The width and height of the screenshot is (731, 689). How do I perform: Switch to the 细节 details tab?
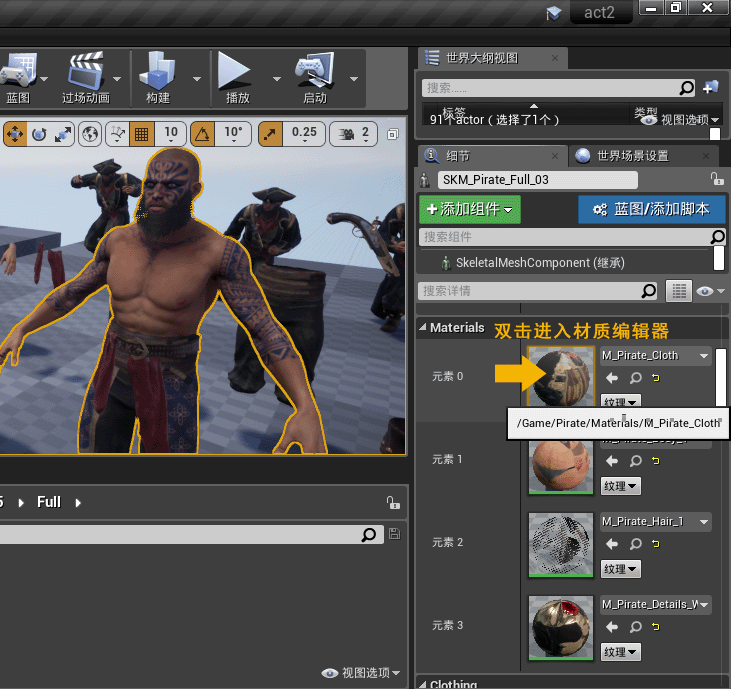point(458,156)
